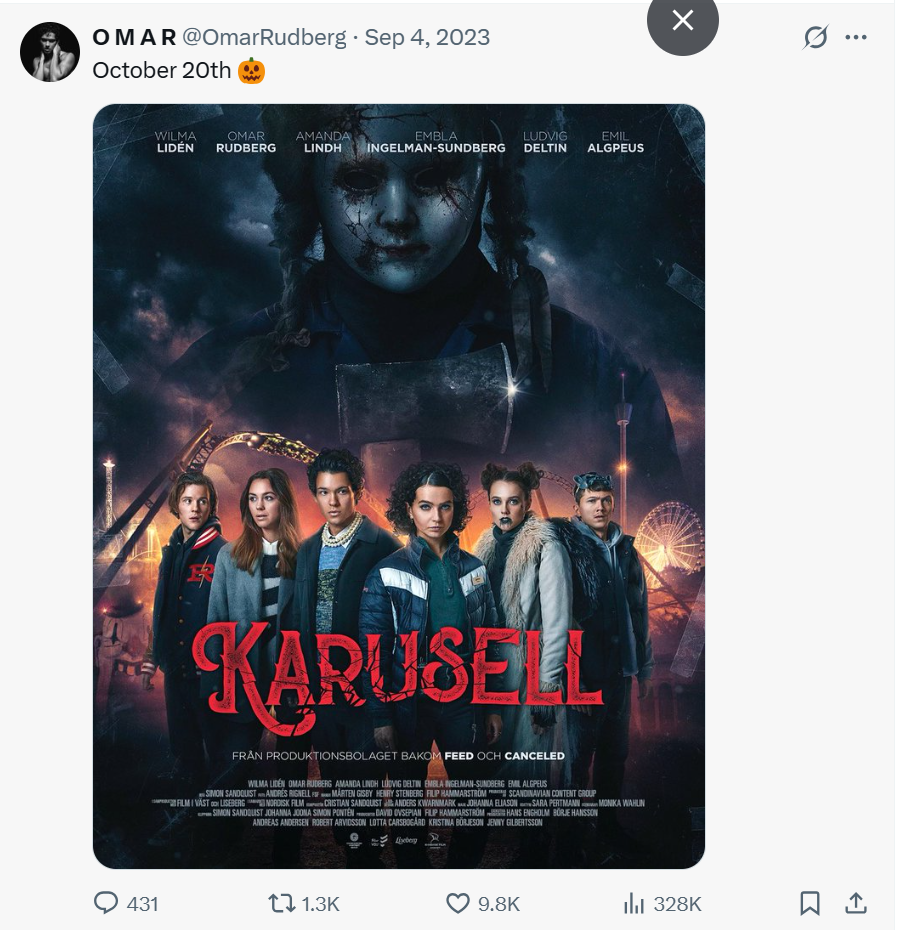Open the 1.3K reposts count

320,904
